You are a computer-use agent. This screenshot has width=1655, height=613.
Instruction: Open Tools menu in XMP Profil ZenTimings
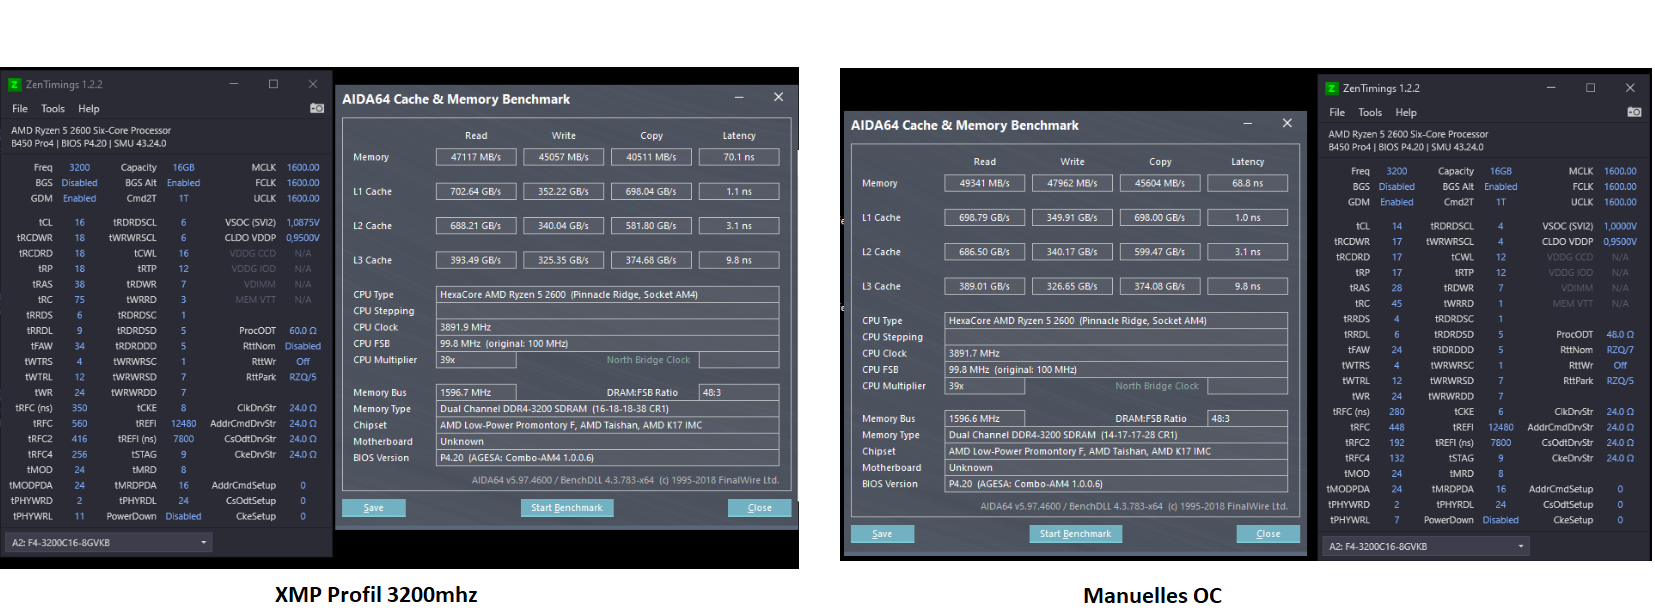(53, 109)
